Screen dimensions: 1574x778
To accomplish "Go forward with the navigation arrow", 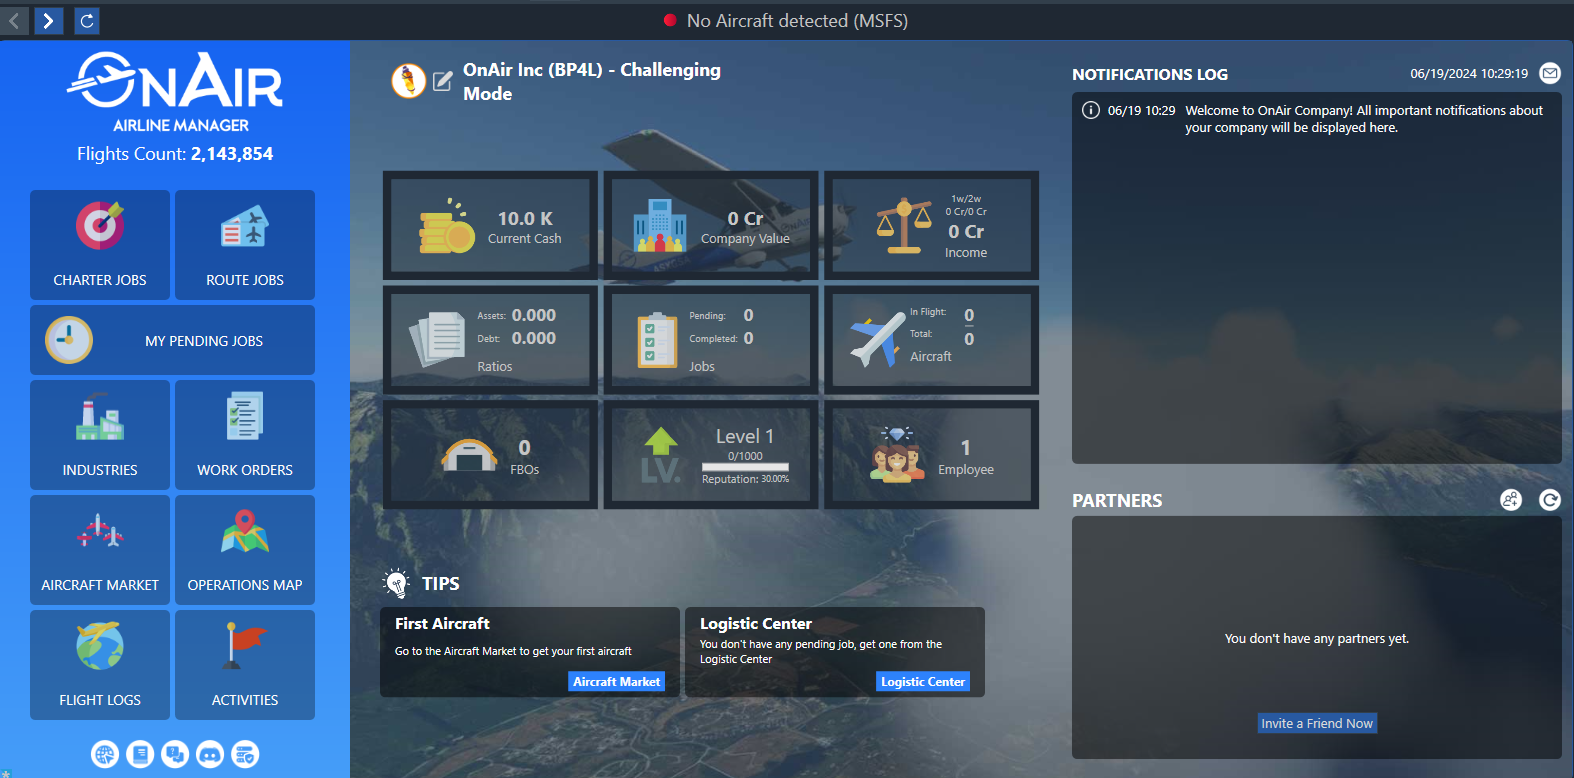I will click(48, 20).
